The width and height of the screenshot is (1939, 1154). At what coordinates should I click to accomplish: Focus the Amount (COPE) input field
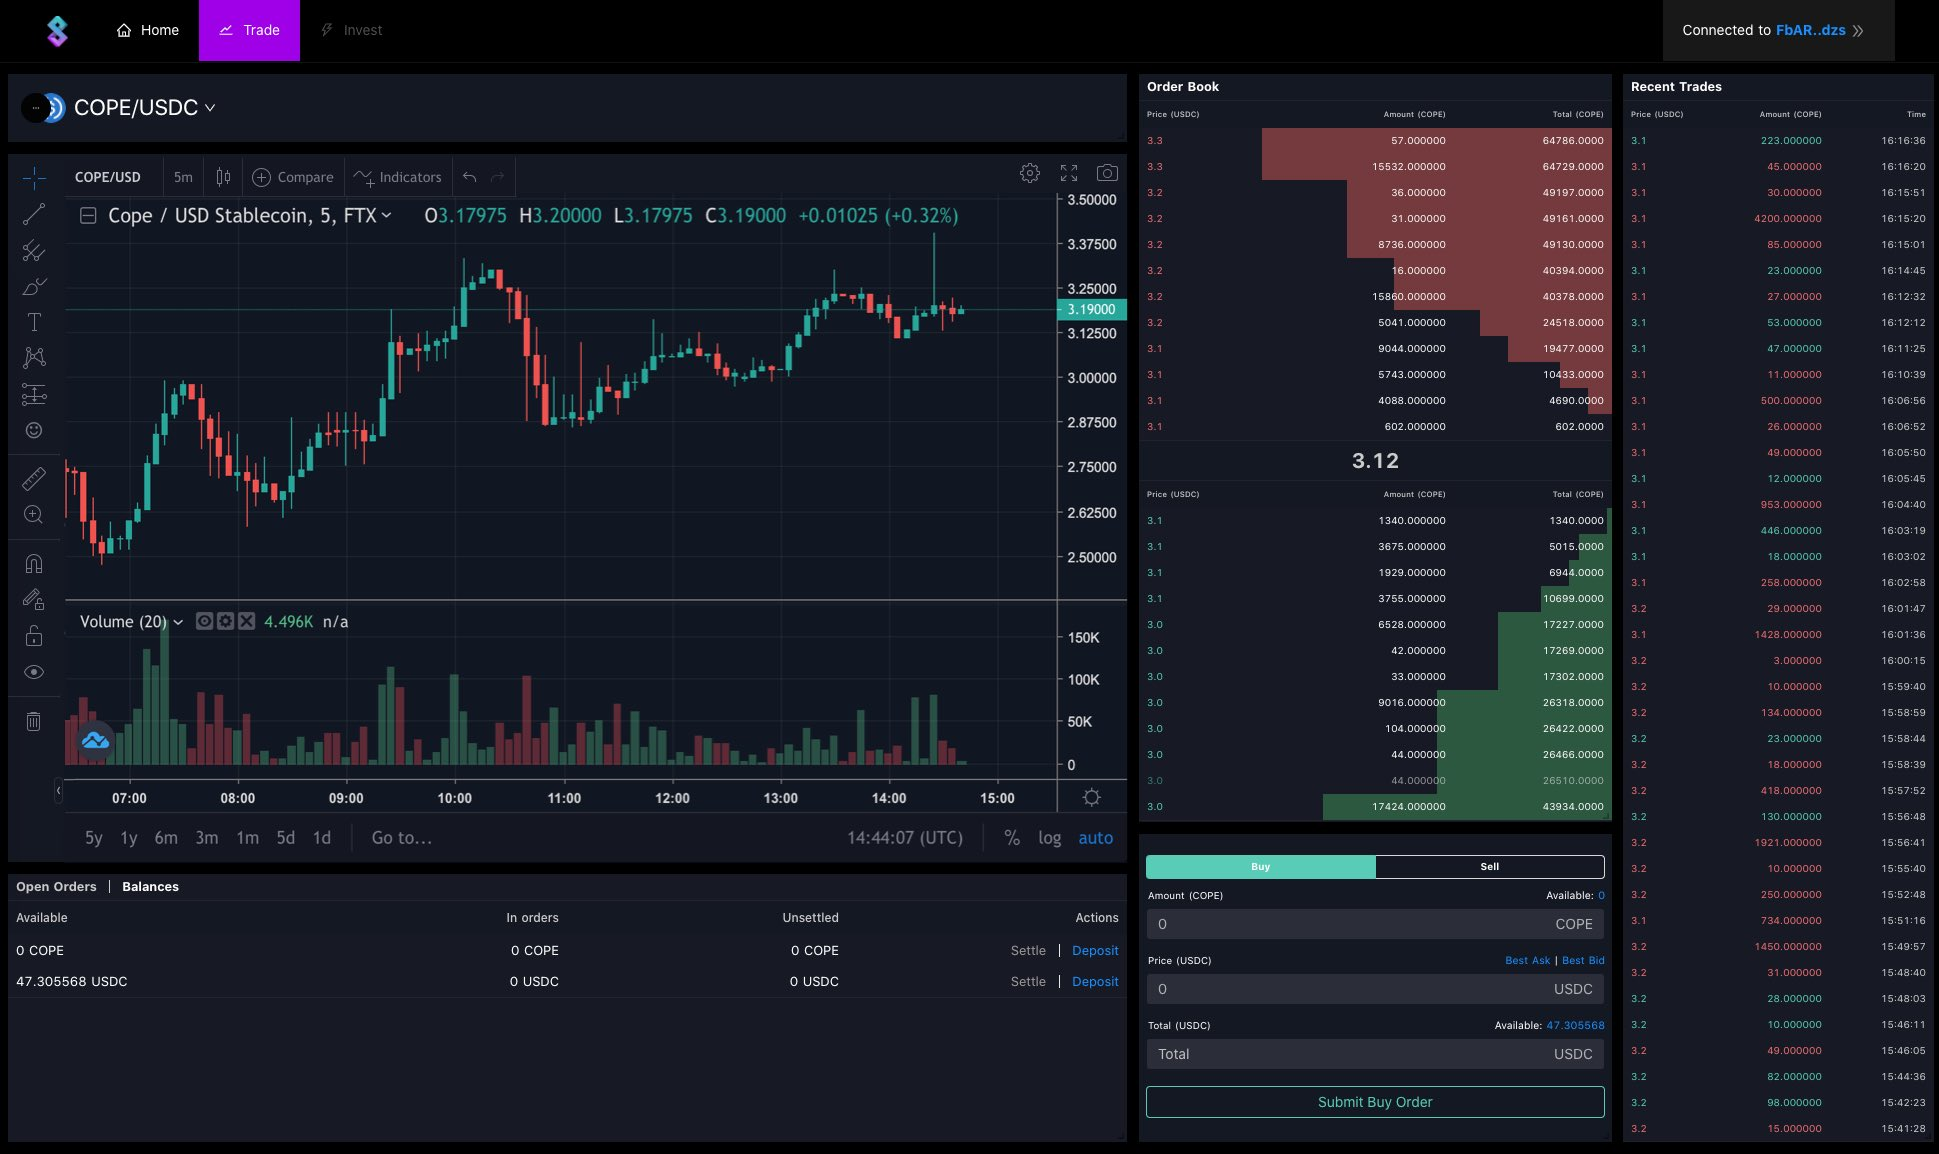[1350, 924]
